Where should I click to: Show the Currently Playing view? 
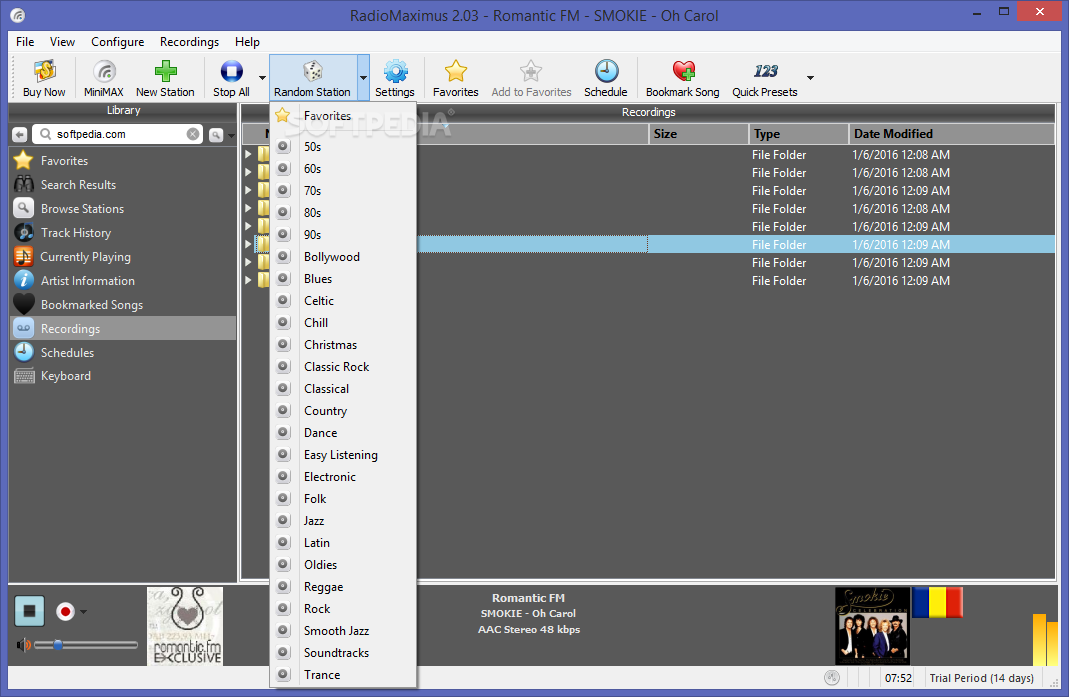click(123, 256)
